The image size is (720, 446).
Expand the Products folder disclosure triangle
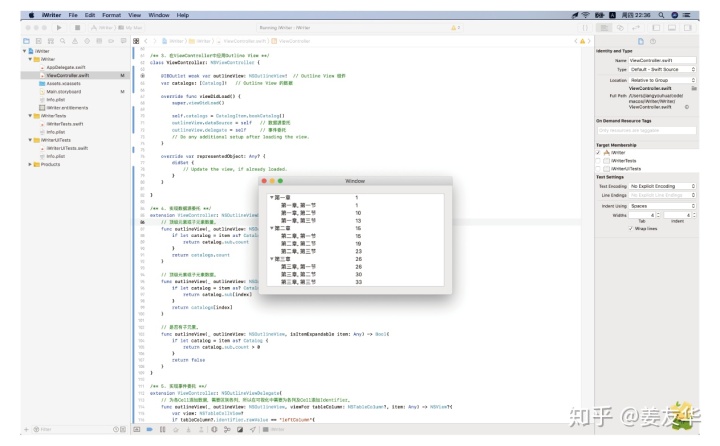pyautogui.click(x=30, y=164)
